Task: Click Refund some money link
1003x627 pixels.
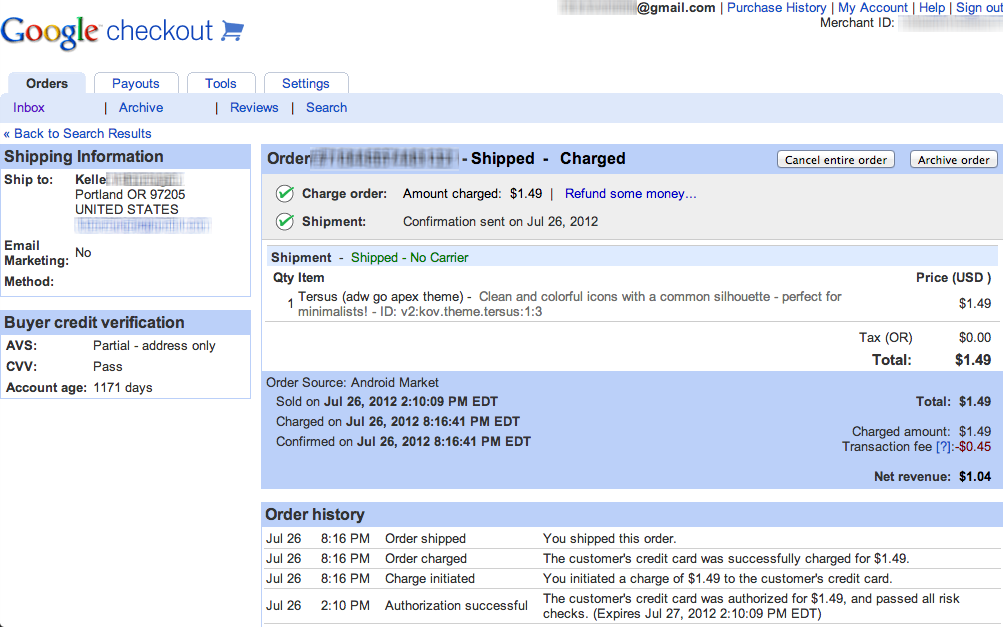Action: coord(630,194)
